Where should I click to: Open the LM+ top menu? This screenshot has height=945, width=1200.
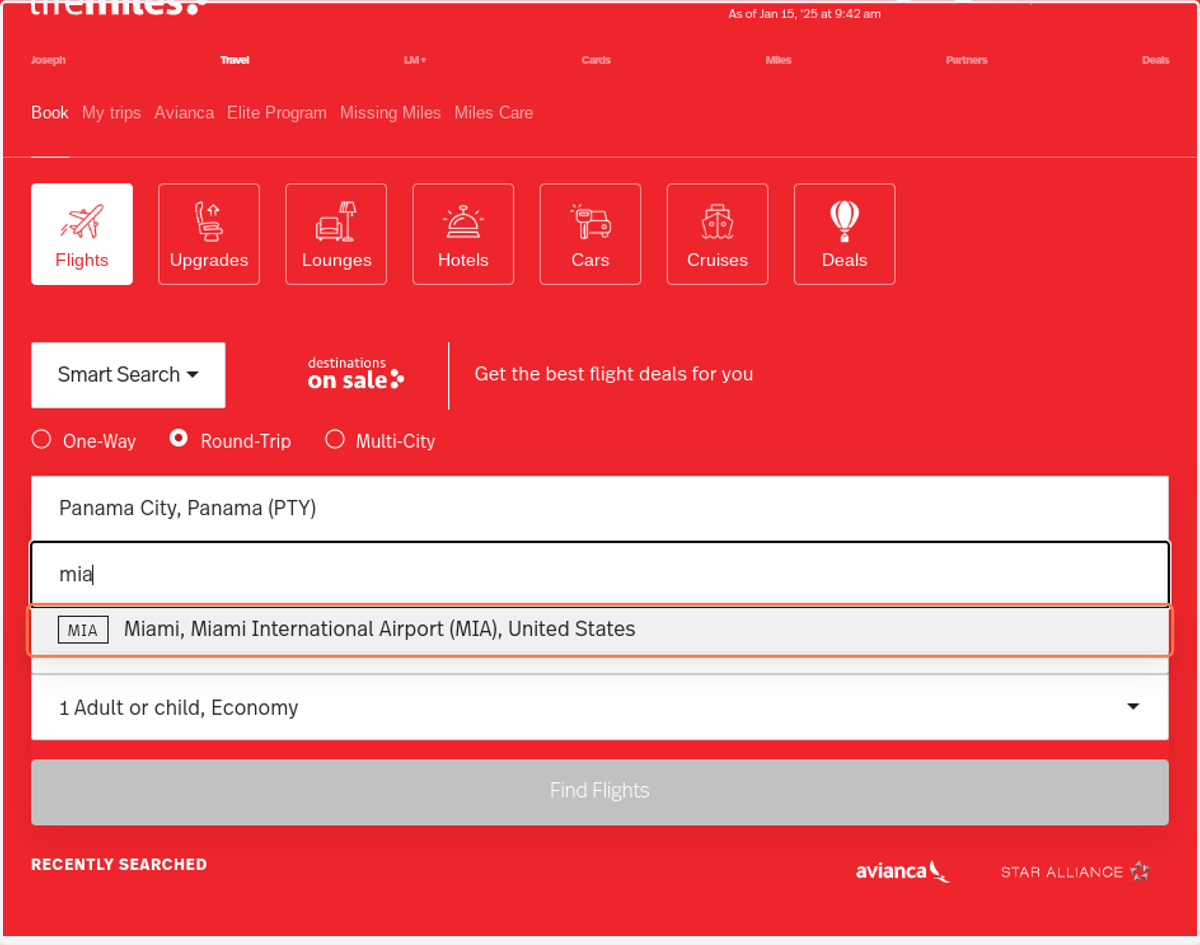click(x=415, y=60)
